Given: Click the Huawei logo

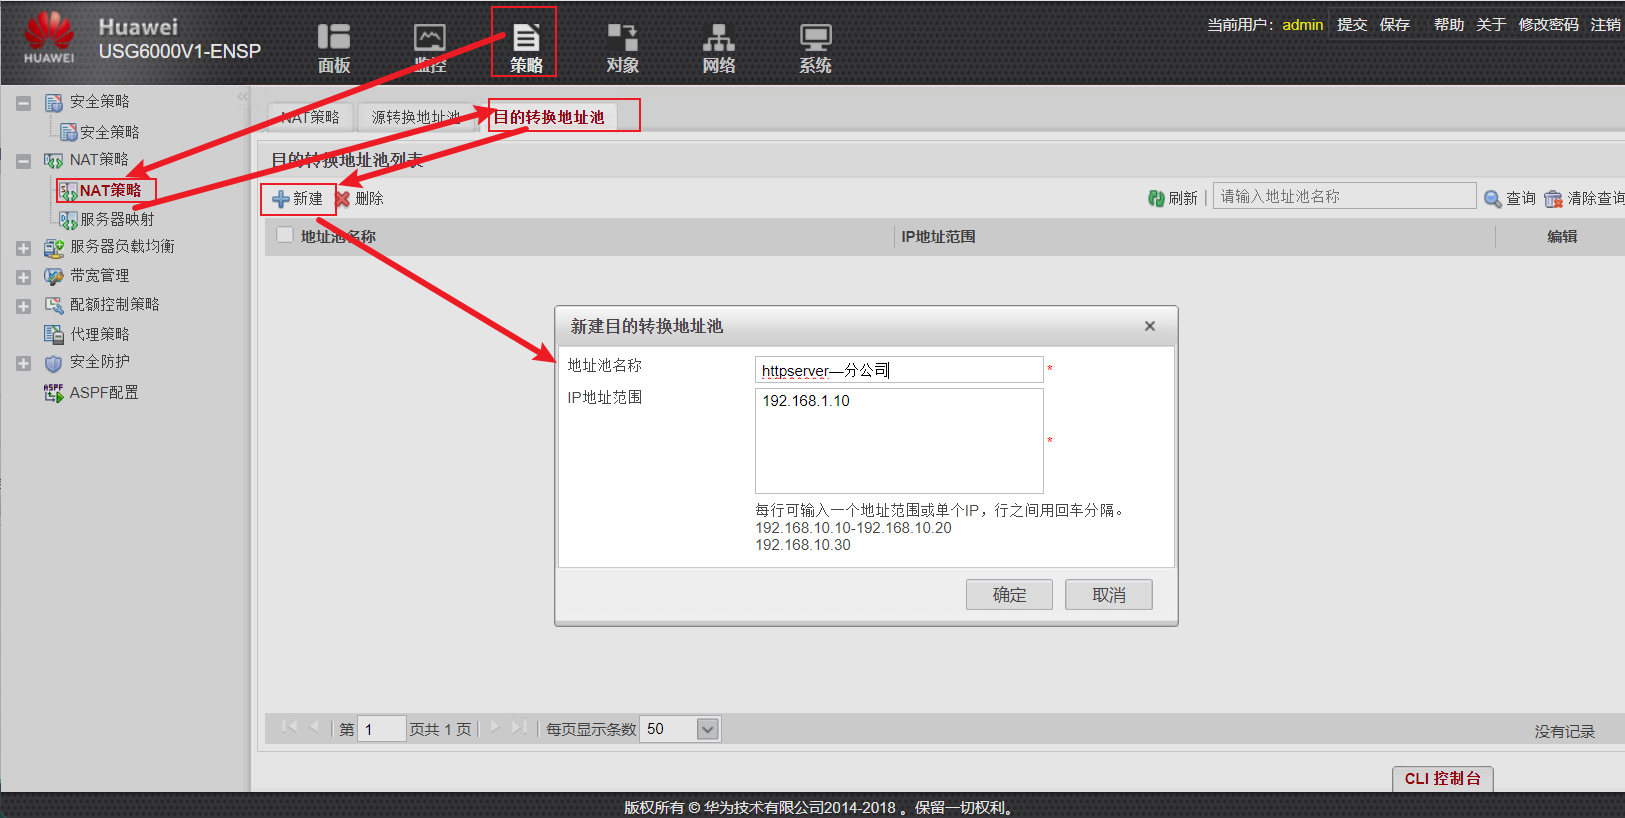Looking at the screenshot, I should (x=49, y=38).
